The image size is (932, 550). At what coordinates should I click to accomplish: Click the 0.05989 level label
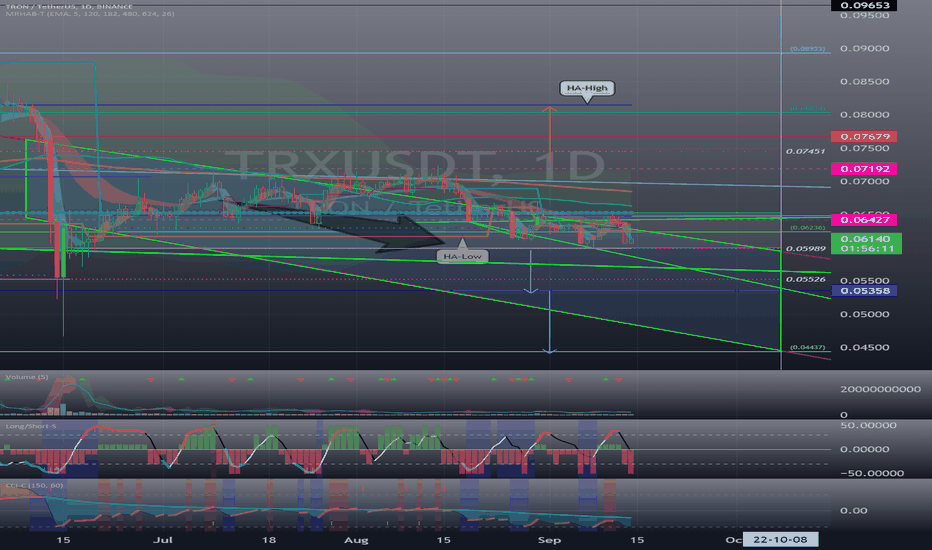(x=805, y=249)
